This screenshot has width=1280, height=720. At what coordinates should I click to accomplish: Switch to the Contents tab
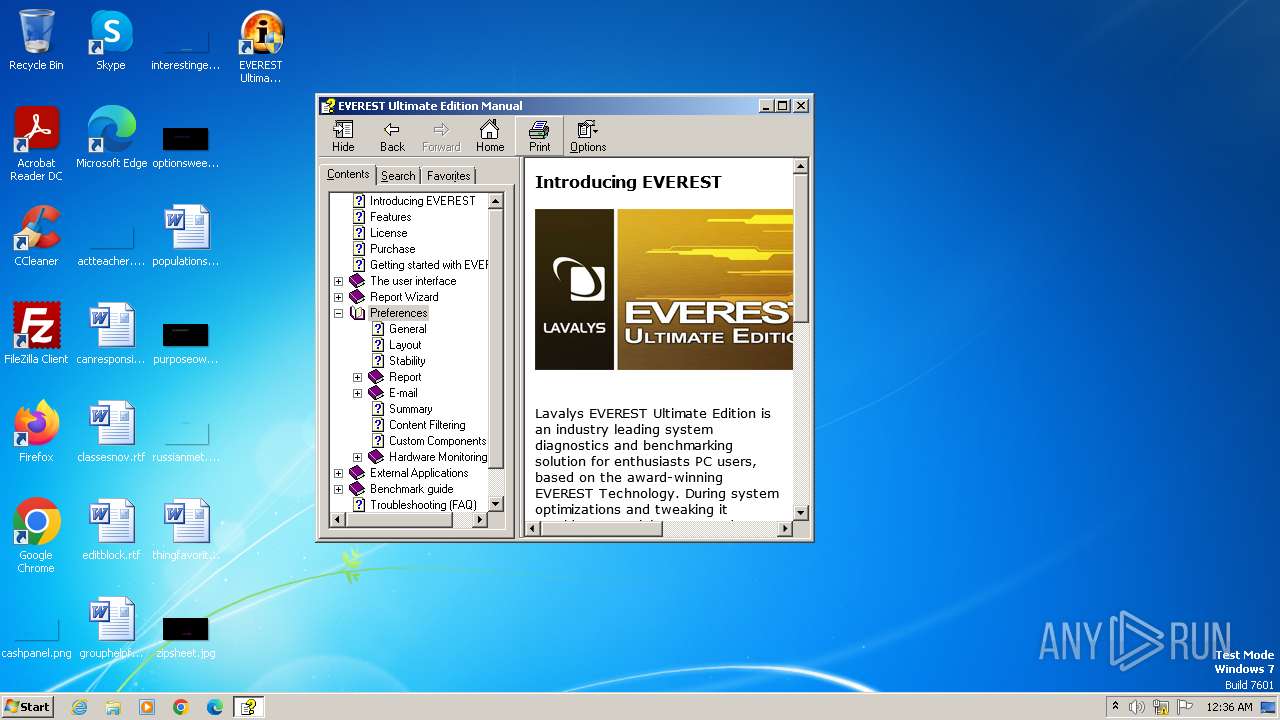(348, 174)
